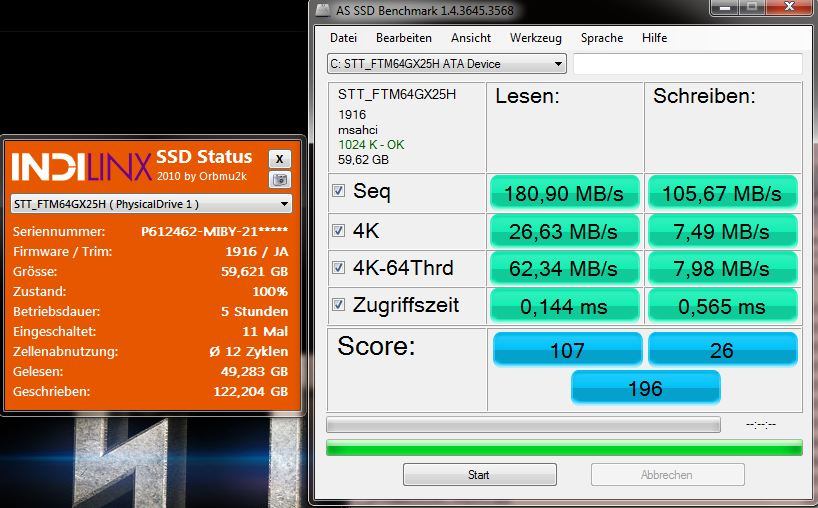Open the Sprache menu
The height and width of the screenshot is (508, 818).
[x=602, y=38]
